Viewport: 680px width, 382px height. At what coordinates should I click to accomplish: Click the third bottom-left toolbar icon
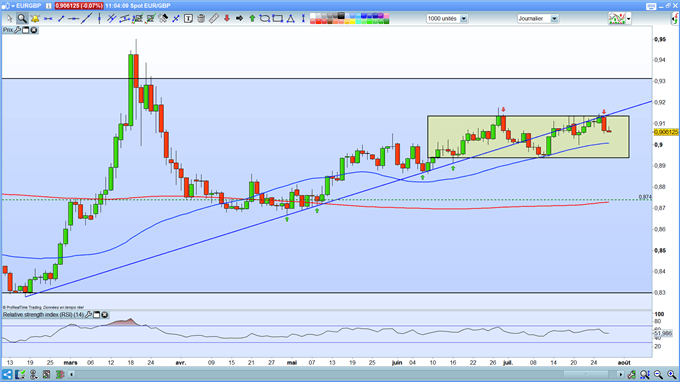click(33, 374)
